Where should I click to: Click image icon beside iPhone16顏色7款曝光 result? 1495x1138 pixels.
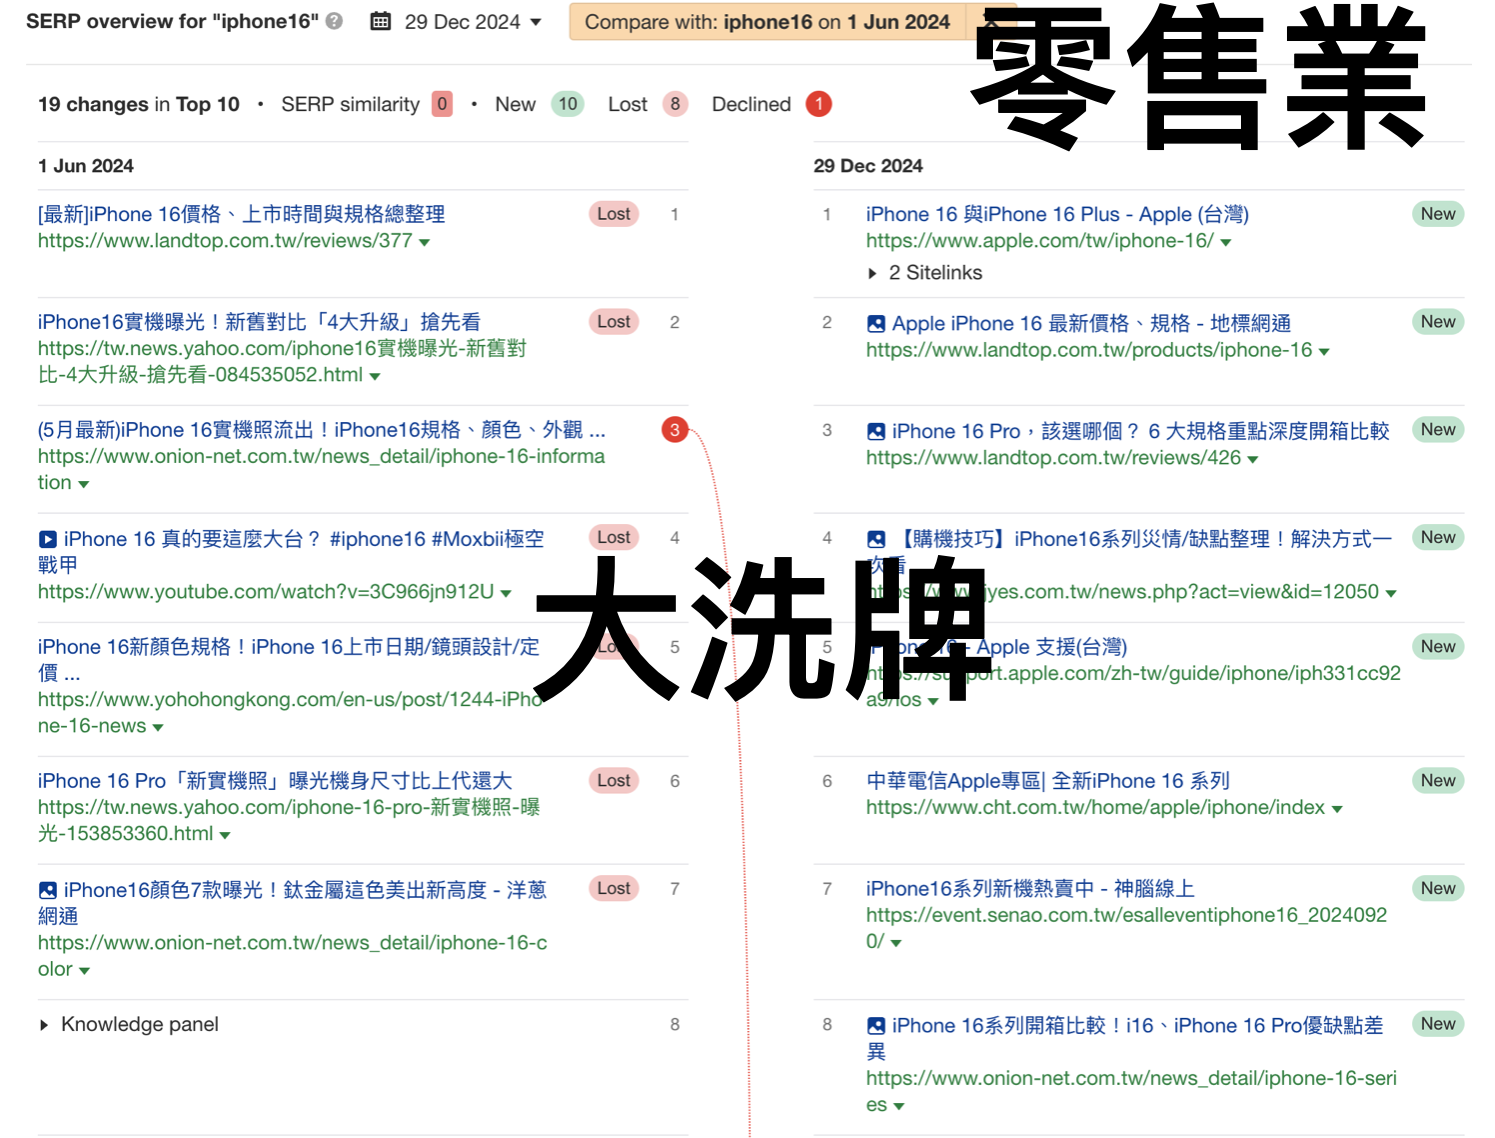47,890
